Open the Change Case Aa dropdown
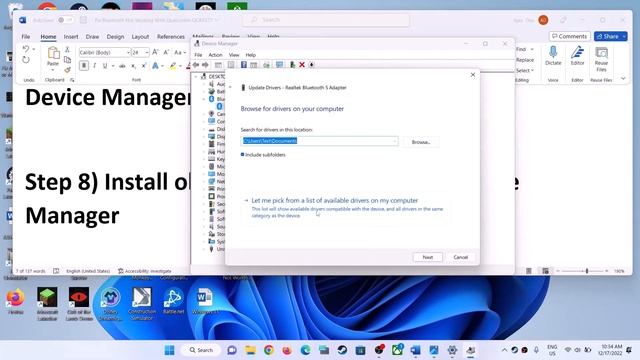This screenshot has width=640, height=360. pos(180,52)
